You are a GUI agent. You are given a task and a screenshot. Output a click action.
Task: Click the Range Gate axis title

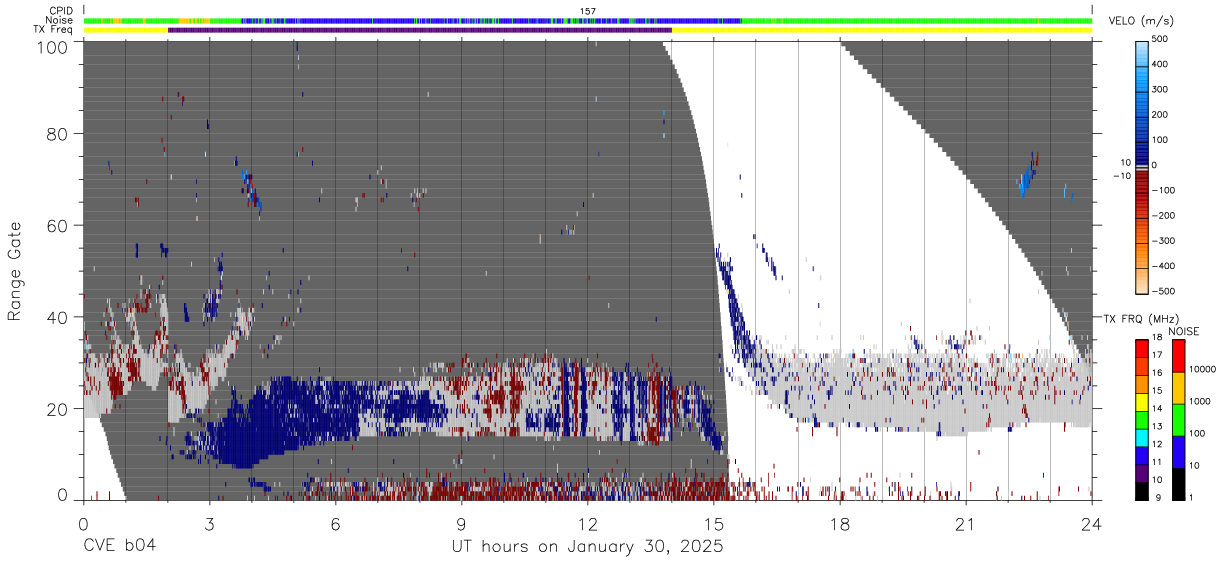pos(15,272)
